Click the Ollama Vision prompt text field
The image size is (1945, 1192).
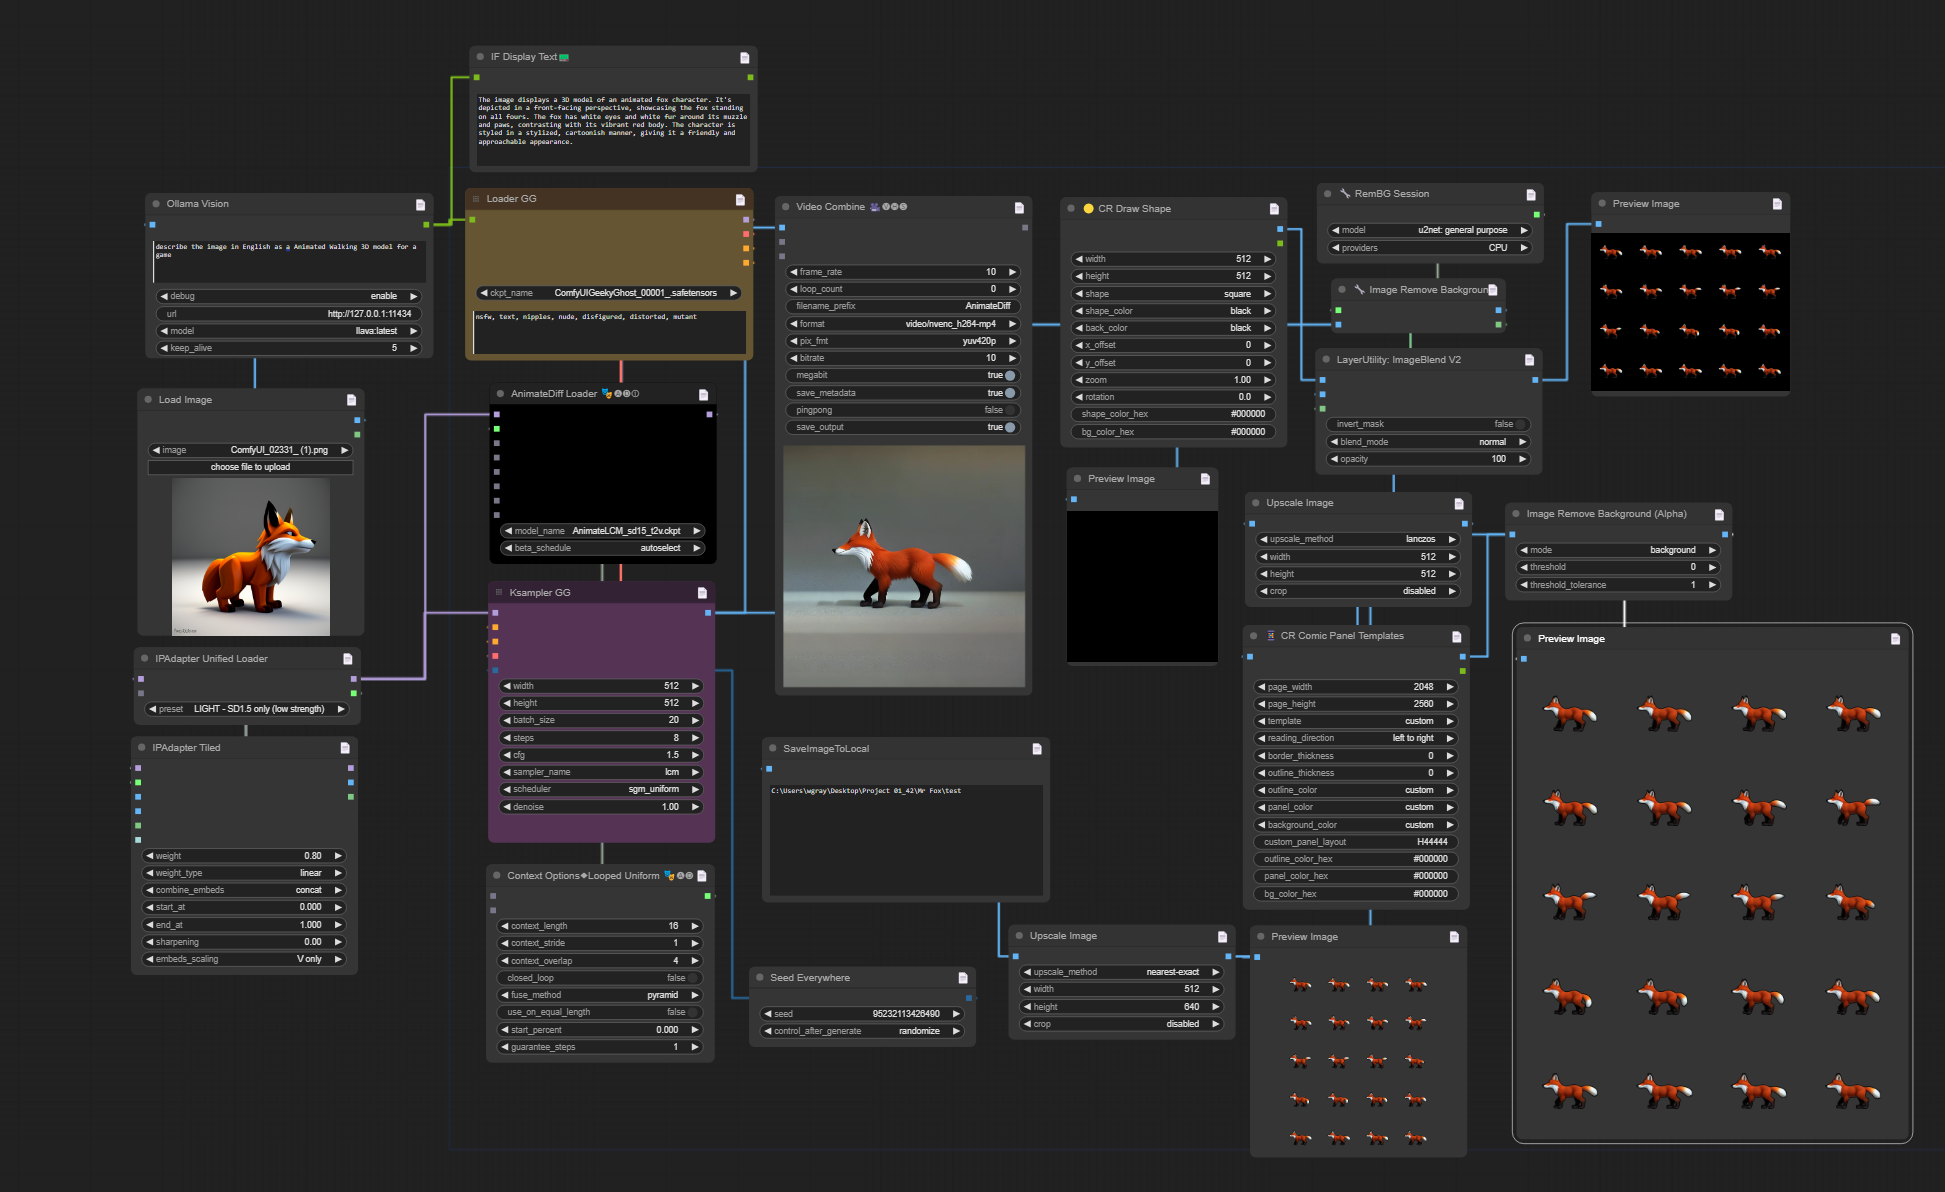point(289,260)
